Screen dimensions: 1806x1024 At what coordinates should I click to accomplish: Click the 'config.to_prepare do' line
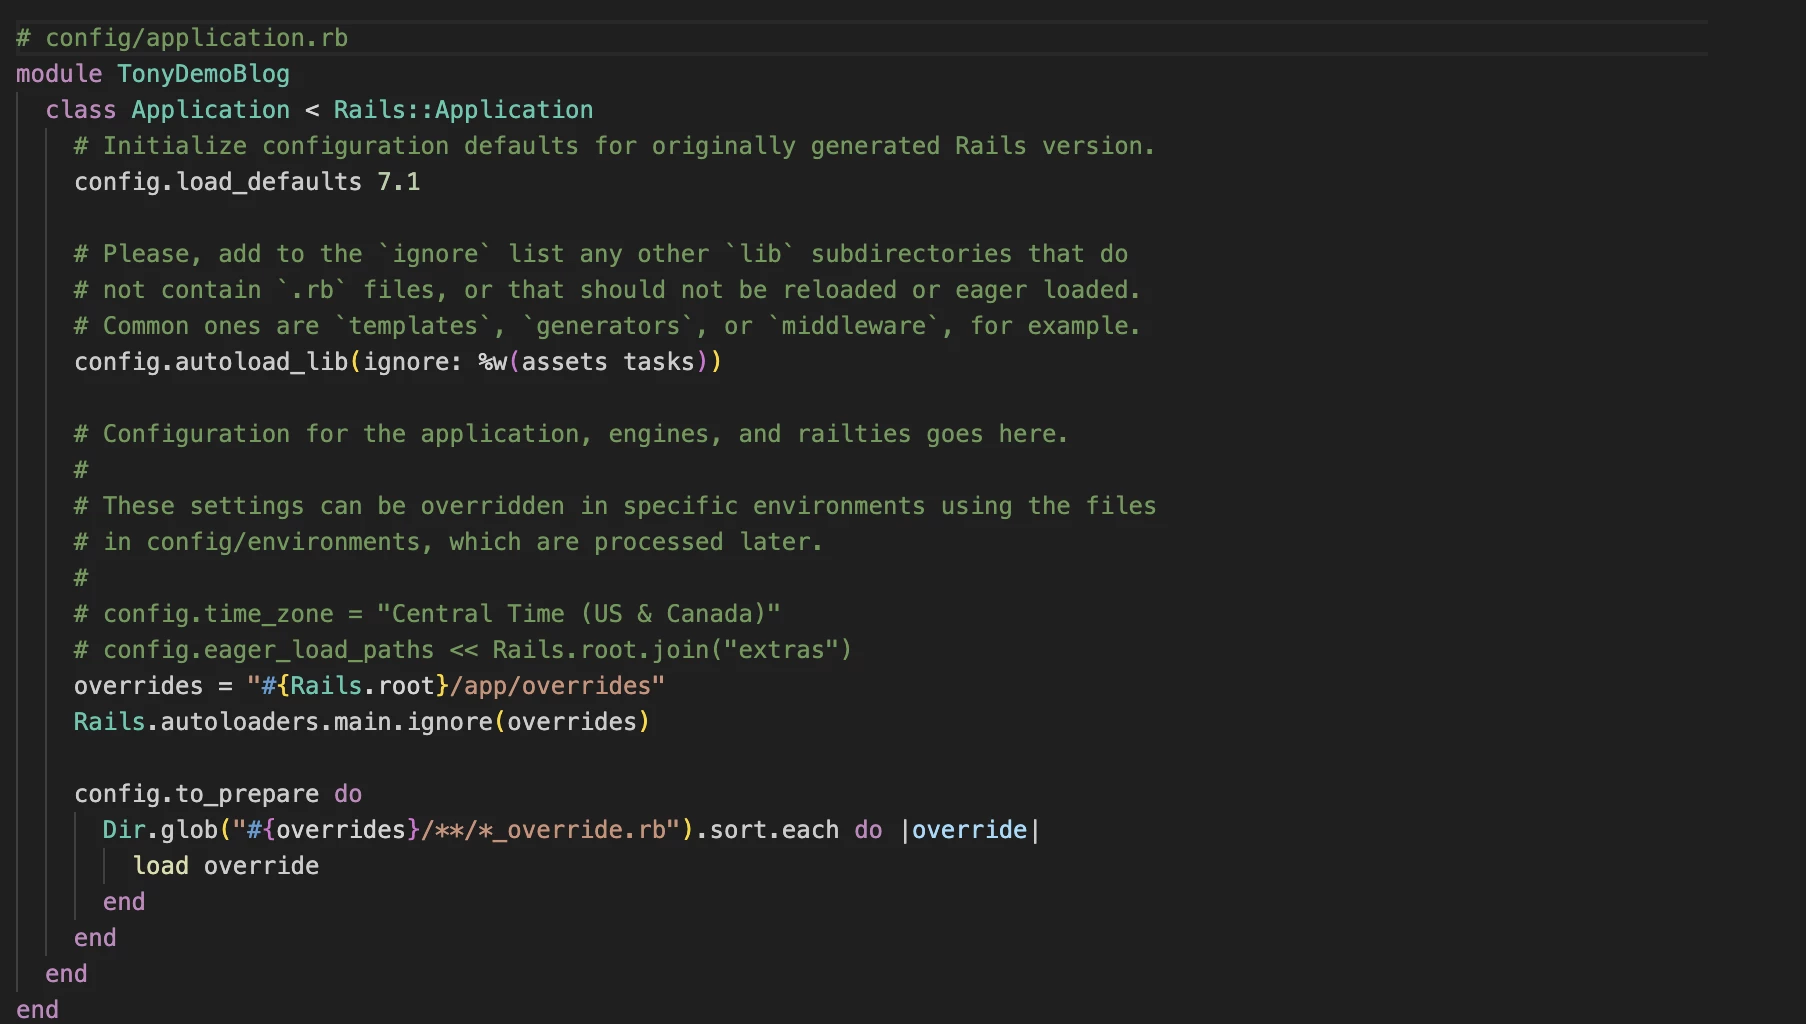pos(218,794)
